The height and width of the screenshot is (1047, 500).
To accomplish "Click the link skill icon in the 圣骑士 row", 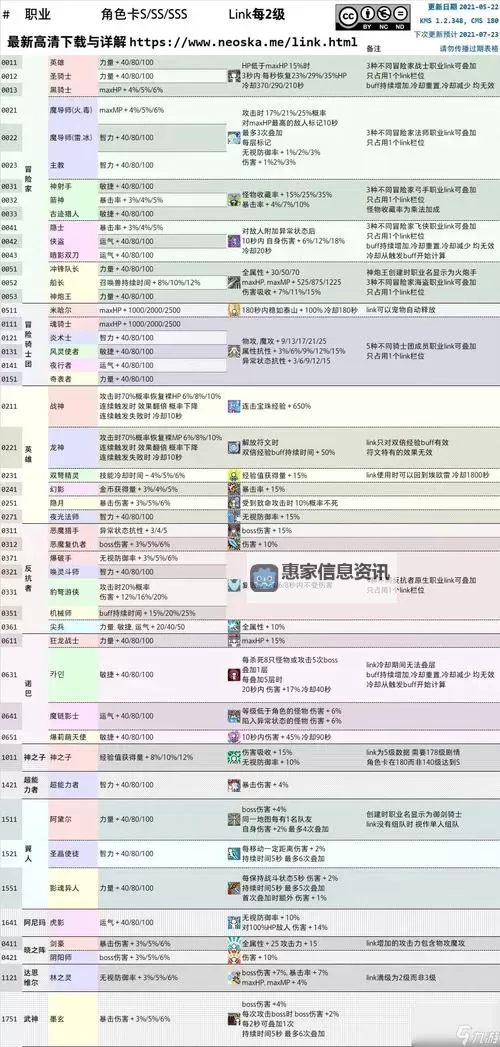I will click(234, 75).
